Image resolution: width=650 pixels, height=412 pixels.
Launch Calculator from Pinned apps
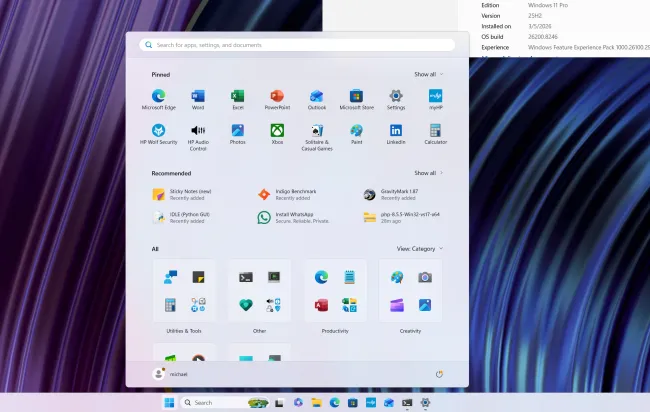(x=435, y=134)
